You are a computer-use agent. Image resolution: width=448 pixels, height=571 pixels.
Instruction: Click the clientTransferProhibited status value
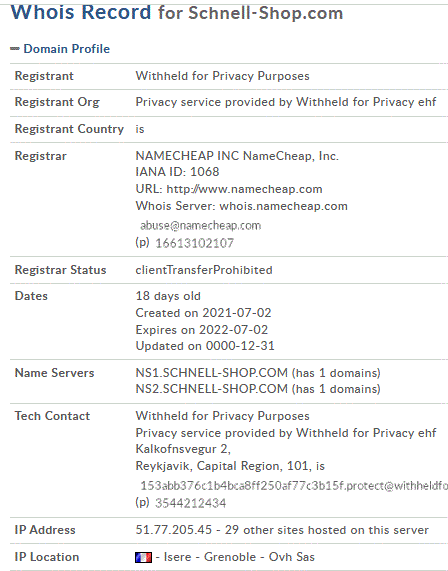204,270
